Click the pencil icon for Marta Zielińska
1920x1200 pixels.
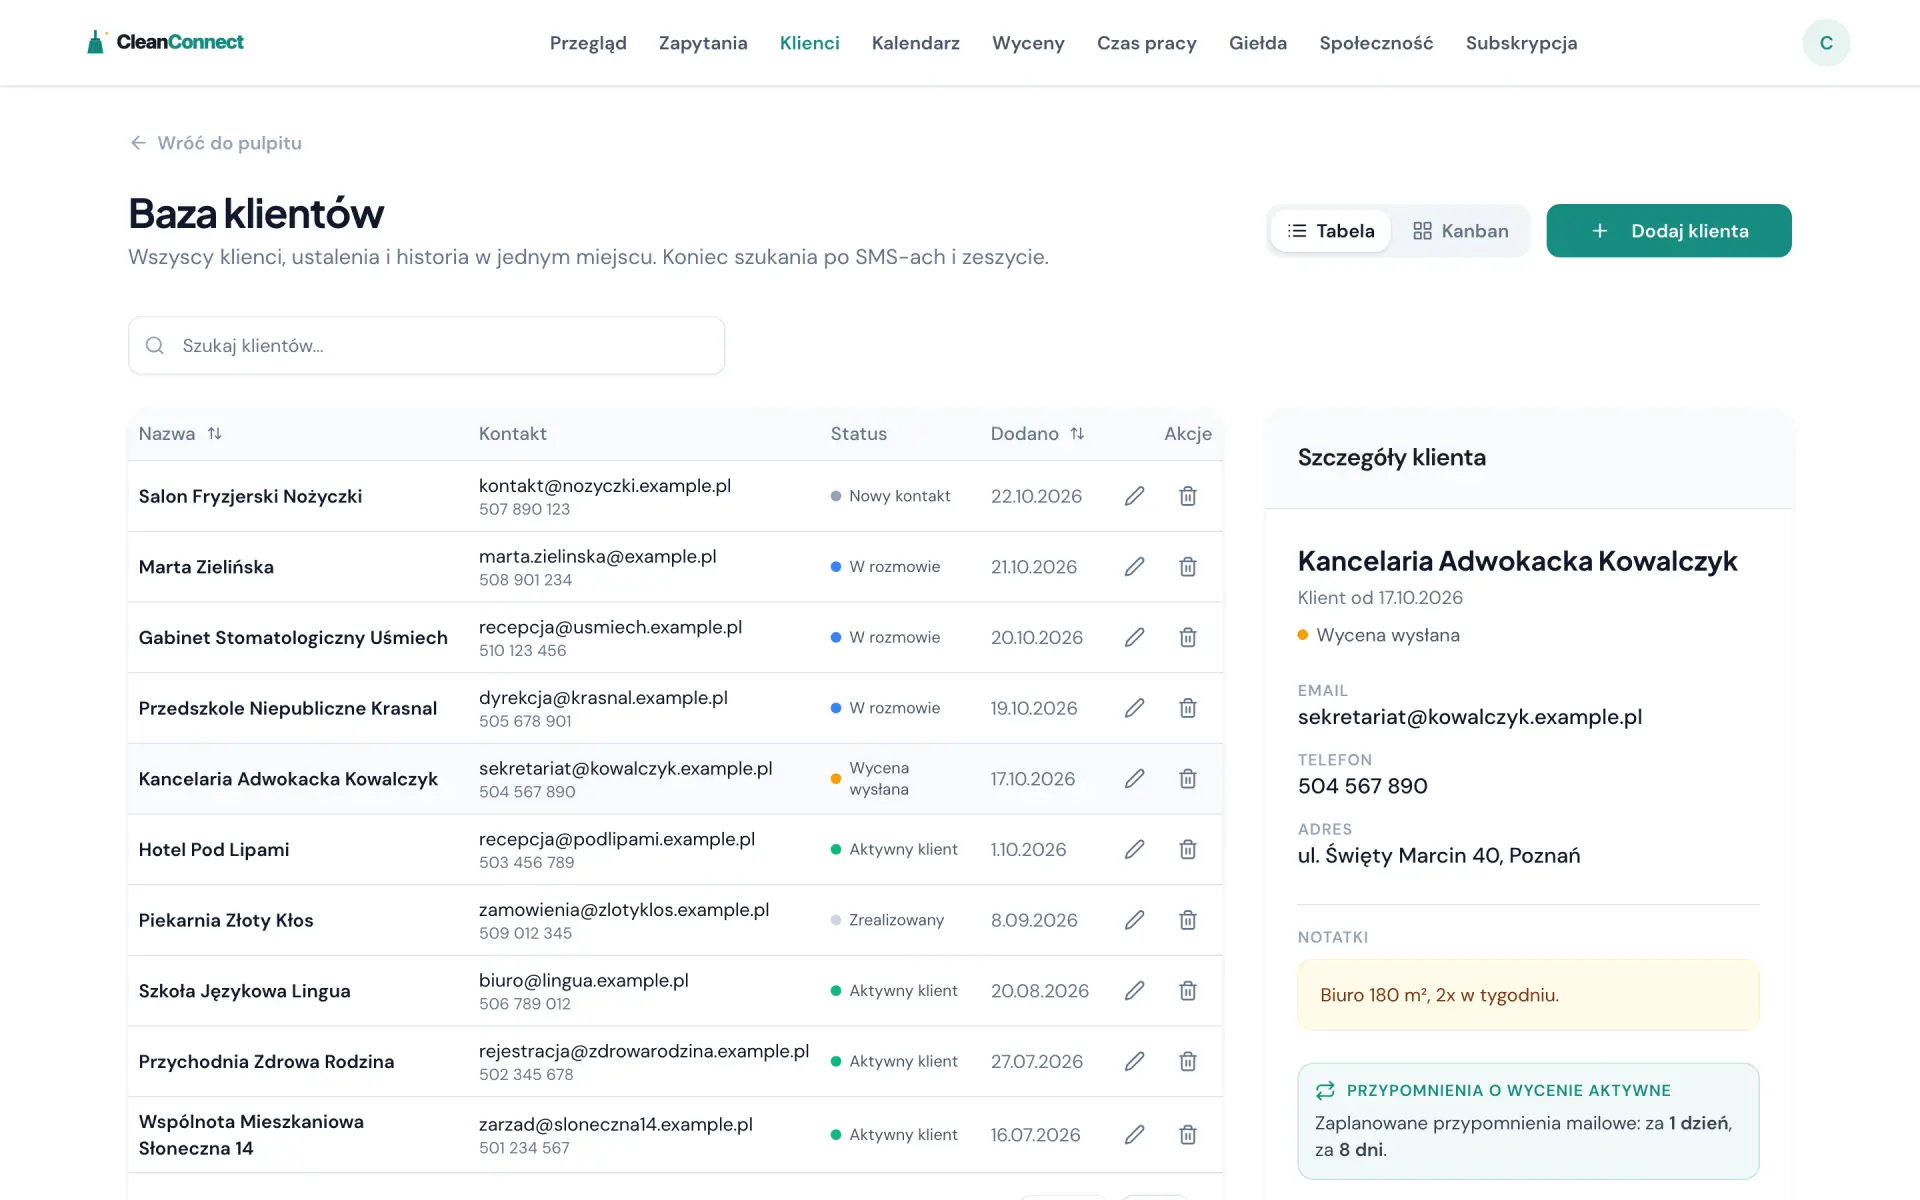[1134, 567]
